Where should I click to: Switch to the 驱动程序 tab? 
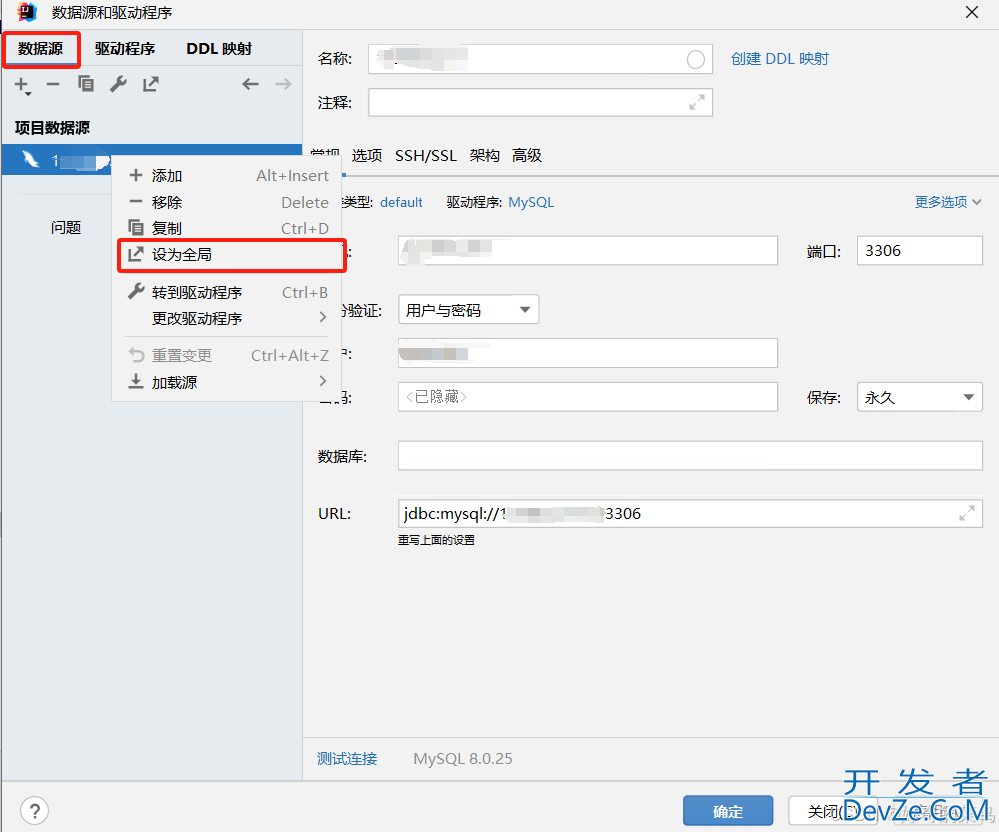click(x=125, y=49)
